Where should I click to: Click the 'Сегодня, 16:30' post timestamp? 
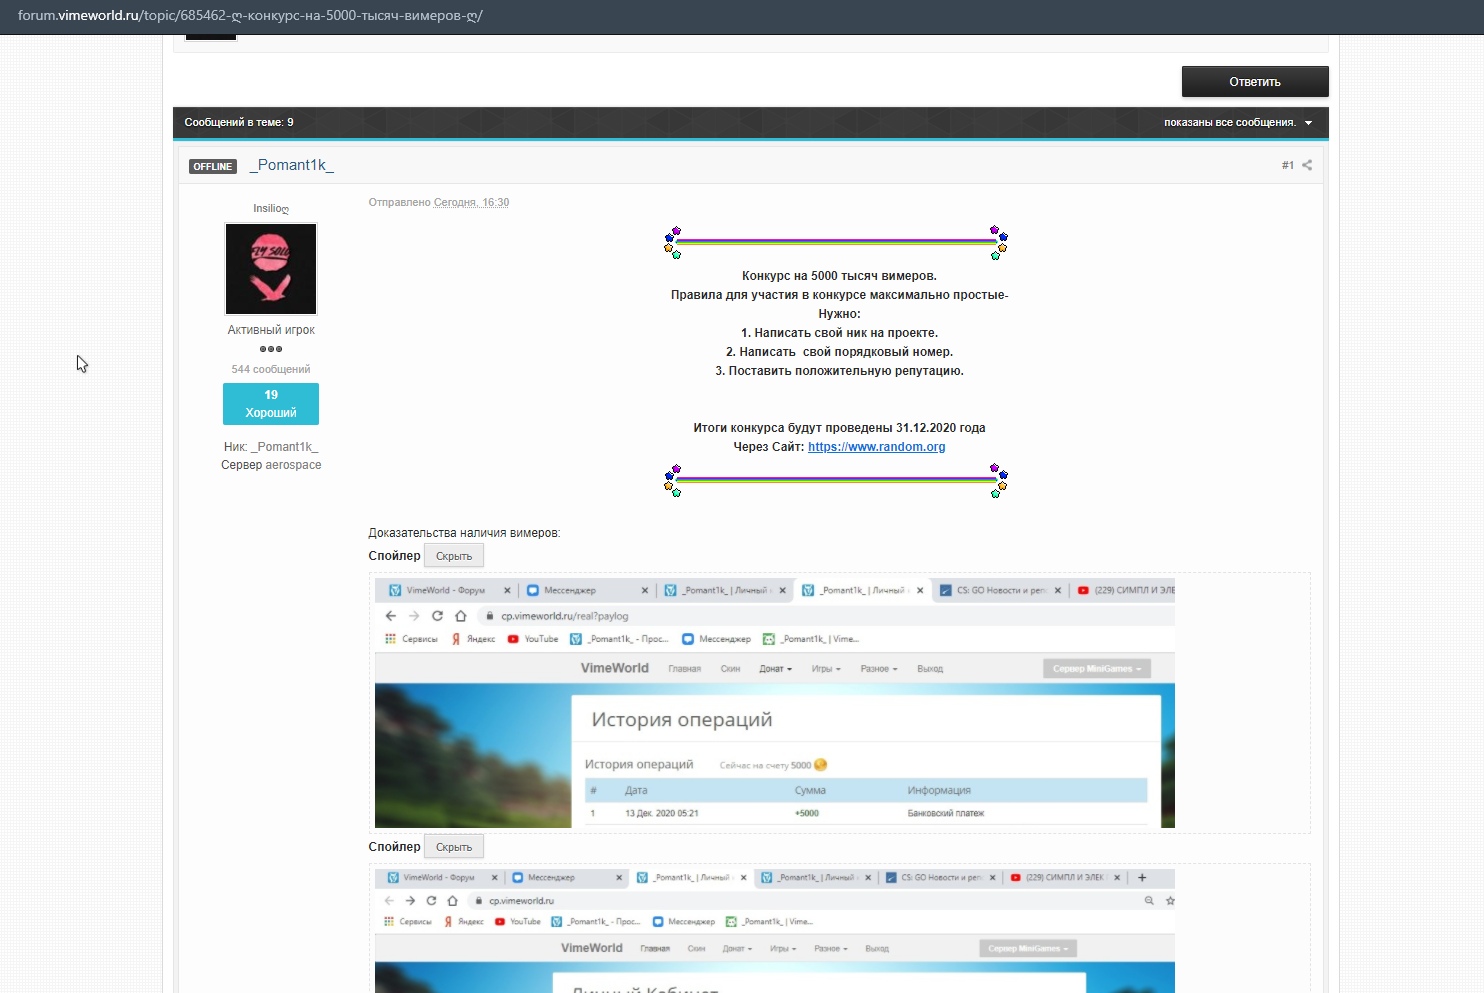(472, 203)
